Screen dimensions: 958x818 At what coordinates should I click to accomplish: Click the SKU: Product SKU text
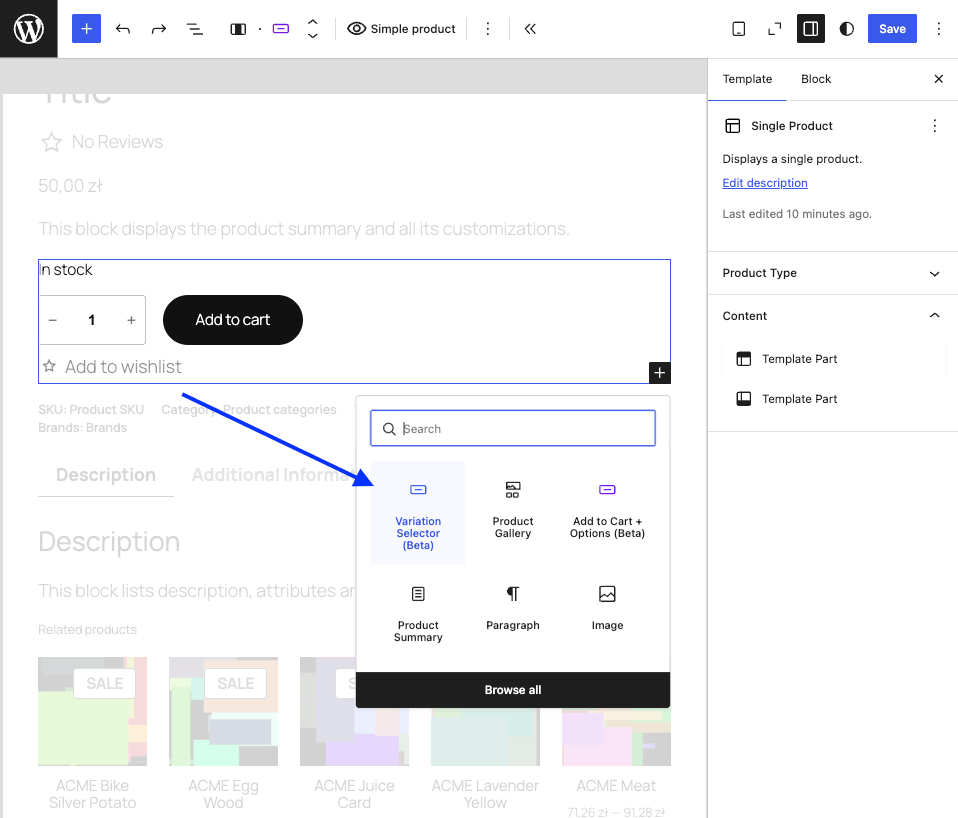(x=91, y=409)
